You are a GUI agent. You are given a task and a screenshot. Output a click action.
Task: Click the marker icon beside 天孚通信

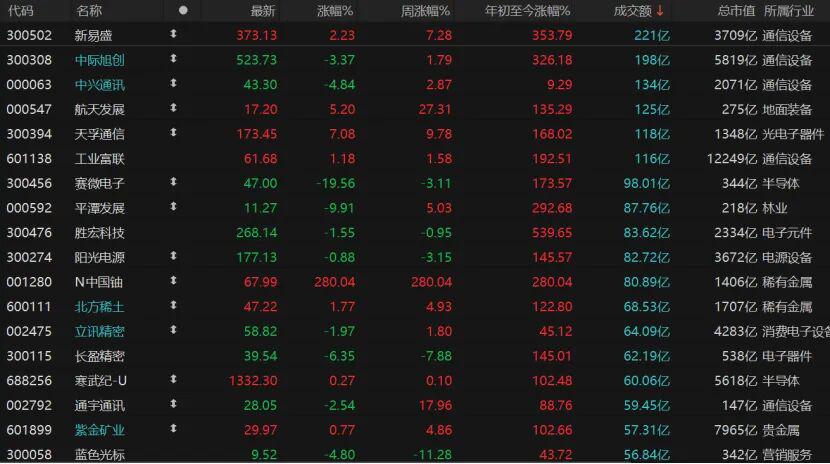point(174,133)
